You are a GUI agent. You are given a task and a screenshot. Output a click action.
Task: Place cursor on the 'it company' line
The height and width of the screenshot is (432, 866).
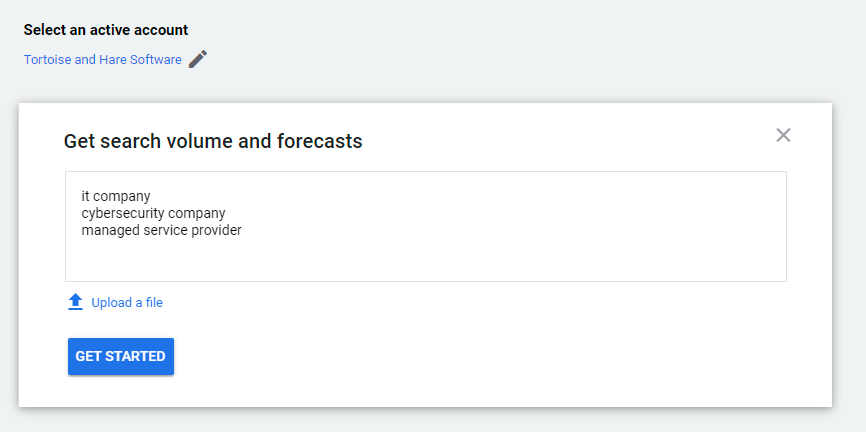click(116, 196)
